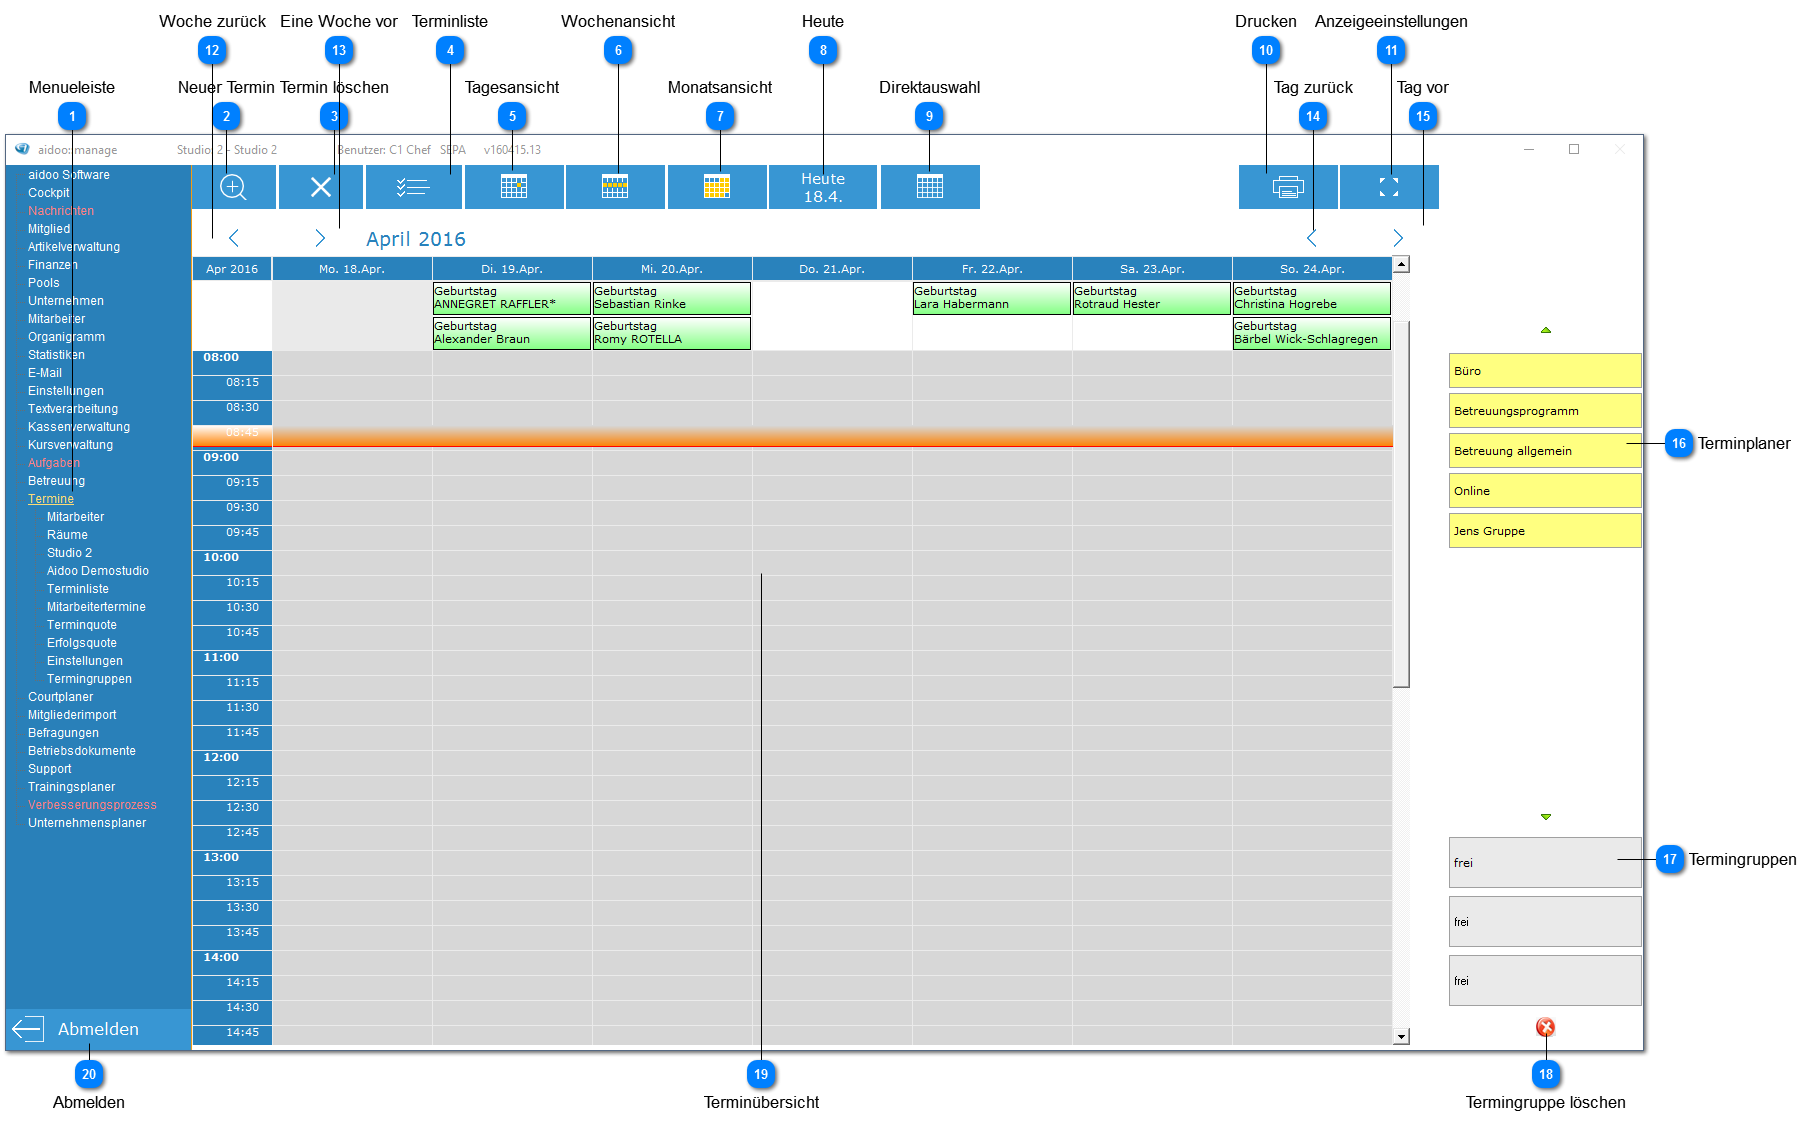
Task: Open Kassenverwaltung in the sidebar
Action: coord(79,427)
